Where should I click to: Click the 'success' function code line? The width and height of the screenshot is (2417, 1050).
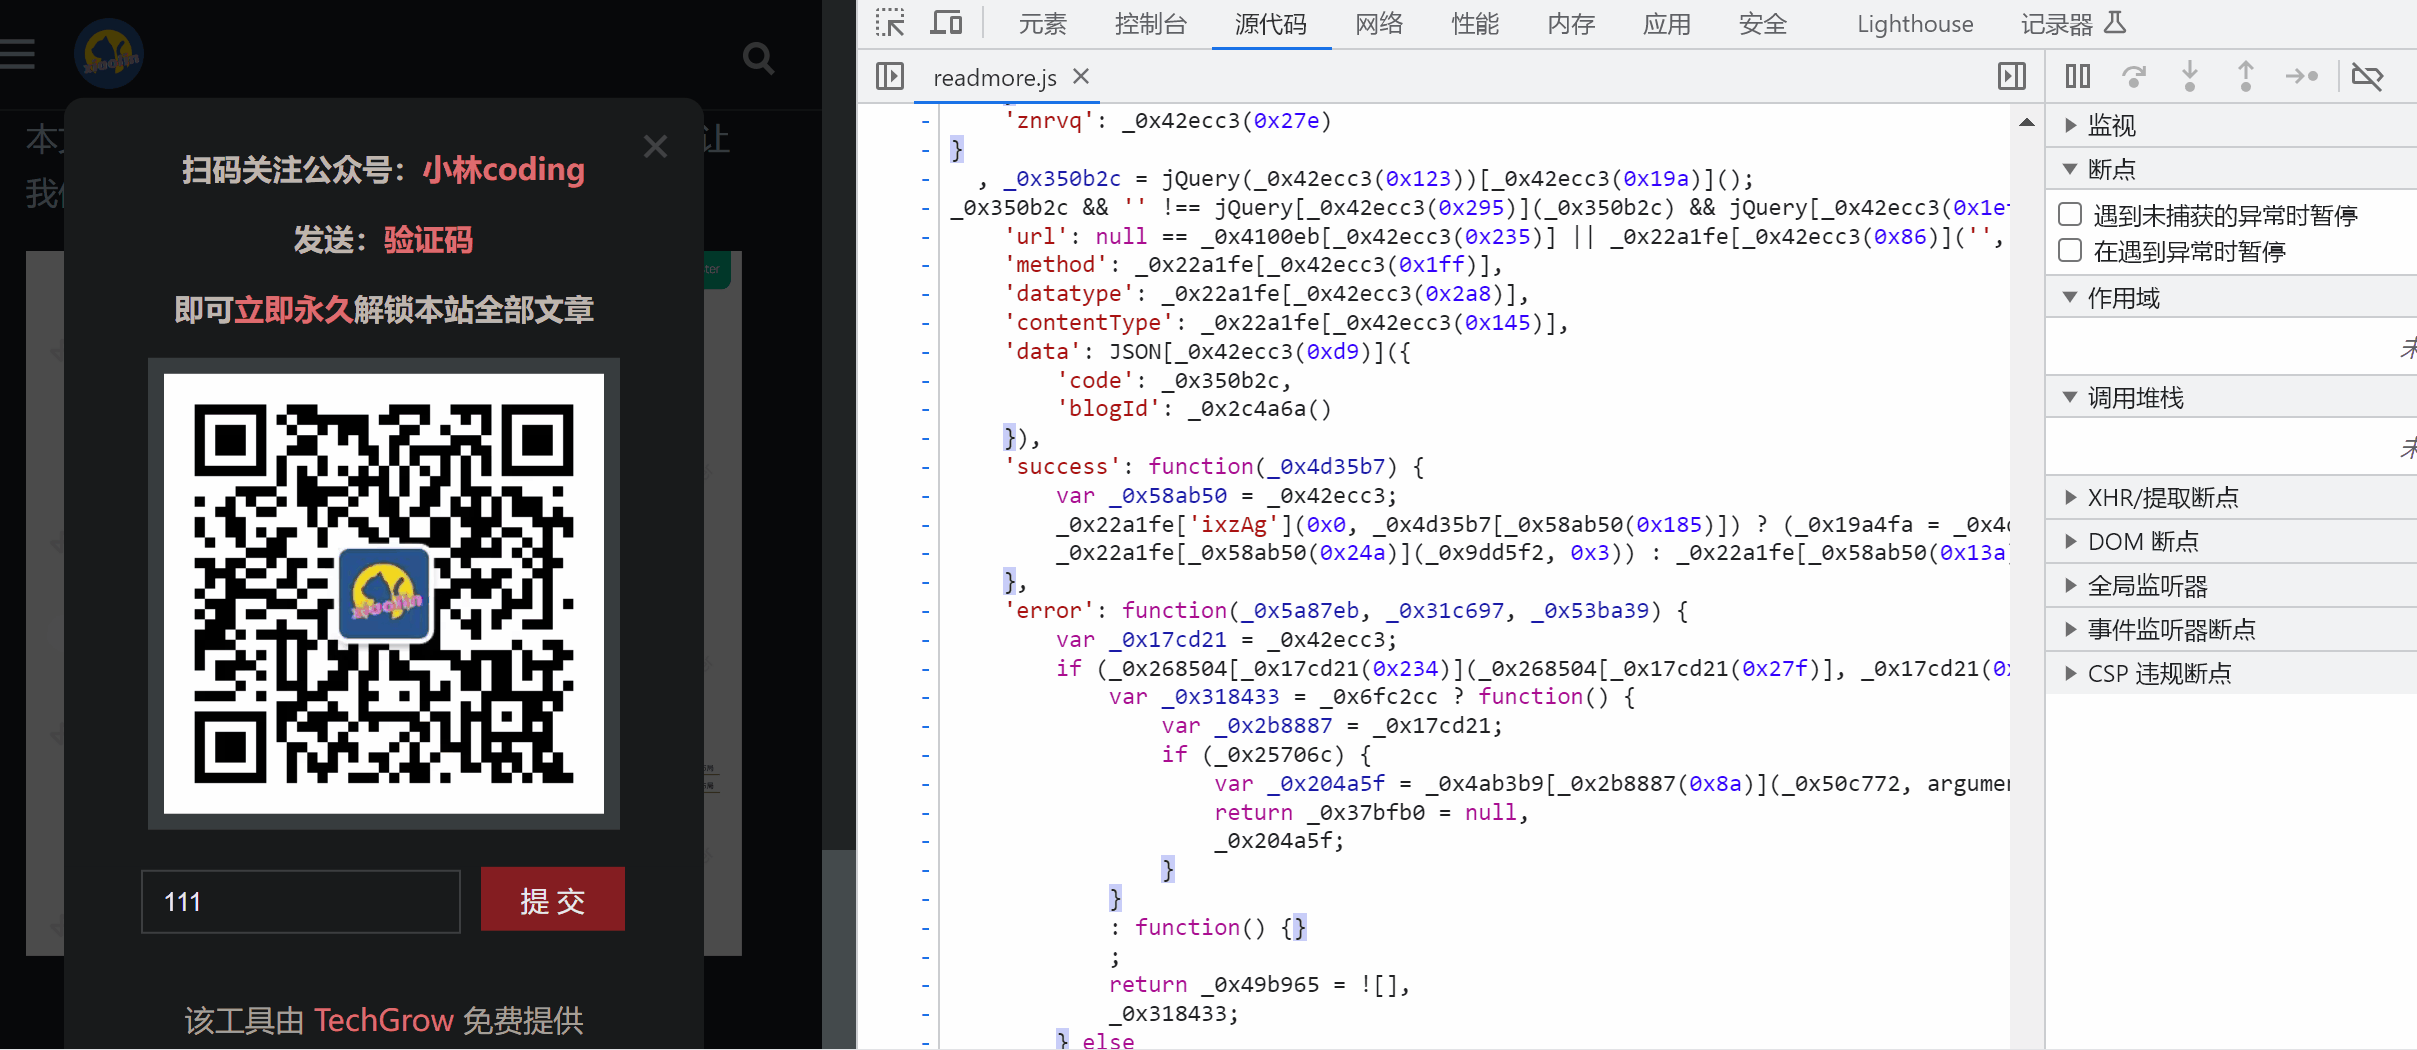click(1215, 467)
